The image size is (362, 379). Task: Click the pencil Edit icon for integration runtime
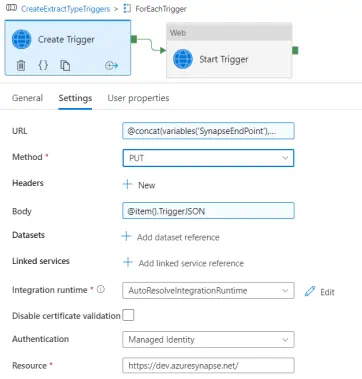pos(310,291)
